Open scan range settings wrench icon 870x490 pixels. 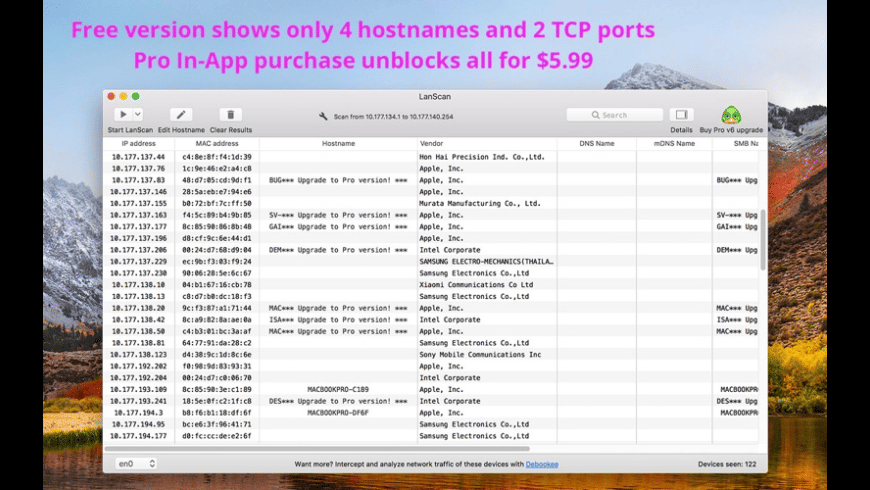(323, 116)
